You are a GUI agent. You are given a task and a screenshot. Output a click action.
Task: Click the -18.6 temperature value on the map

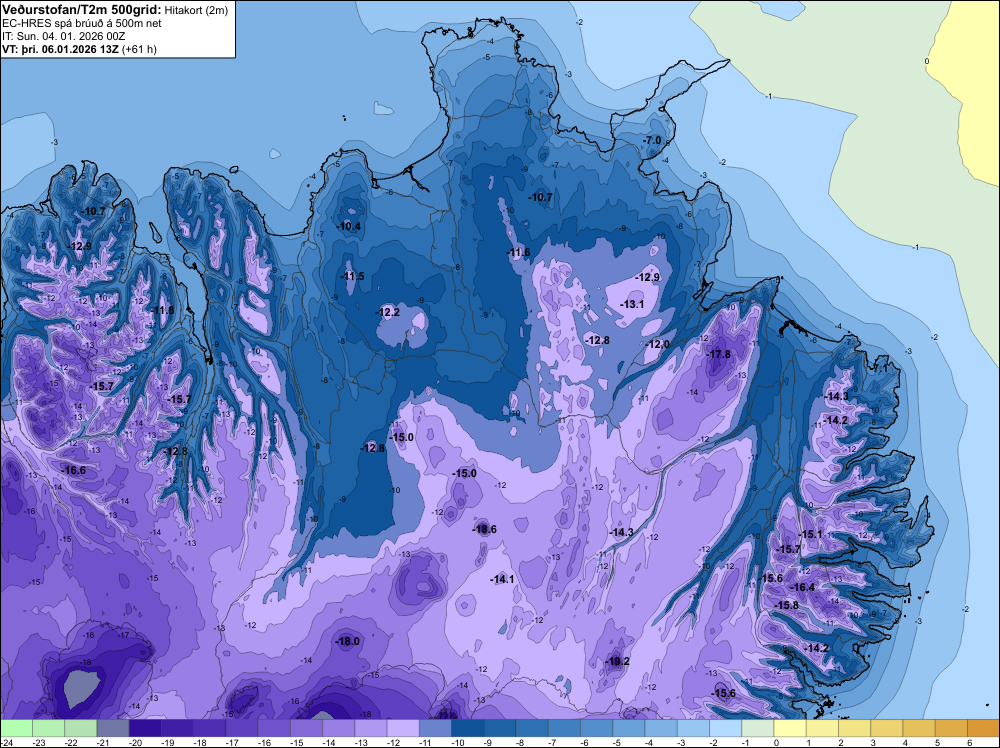(x=484, y=529)
